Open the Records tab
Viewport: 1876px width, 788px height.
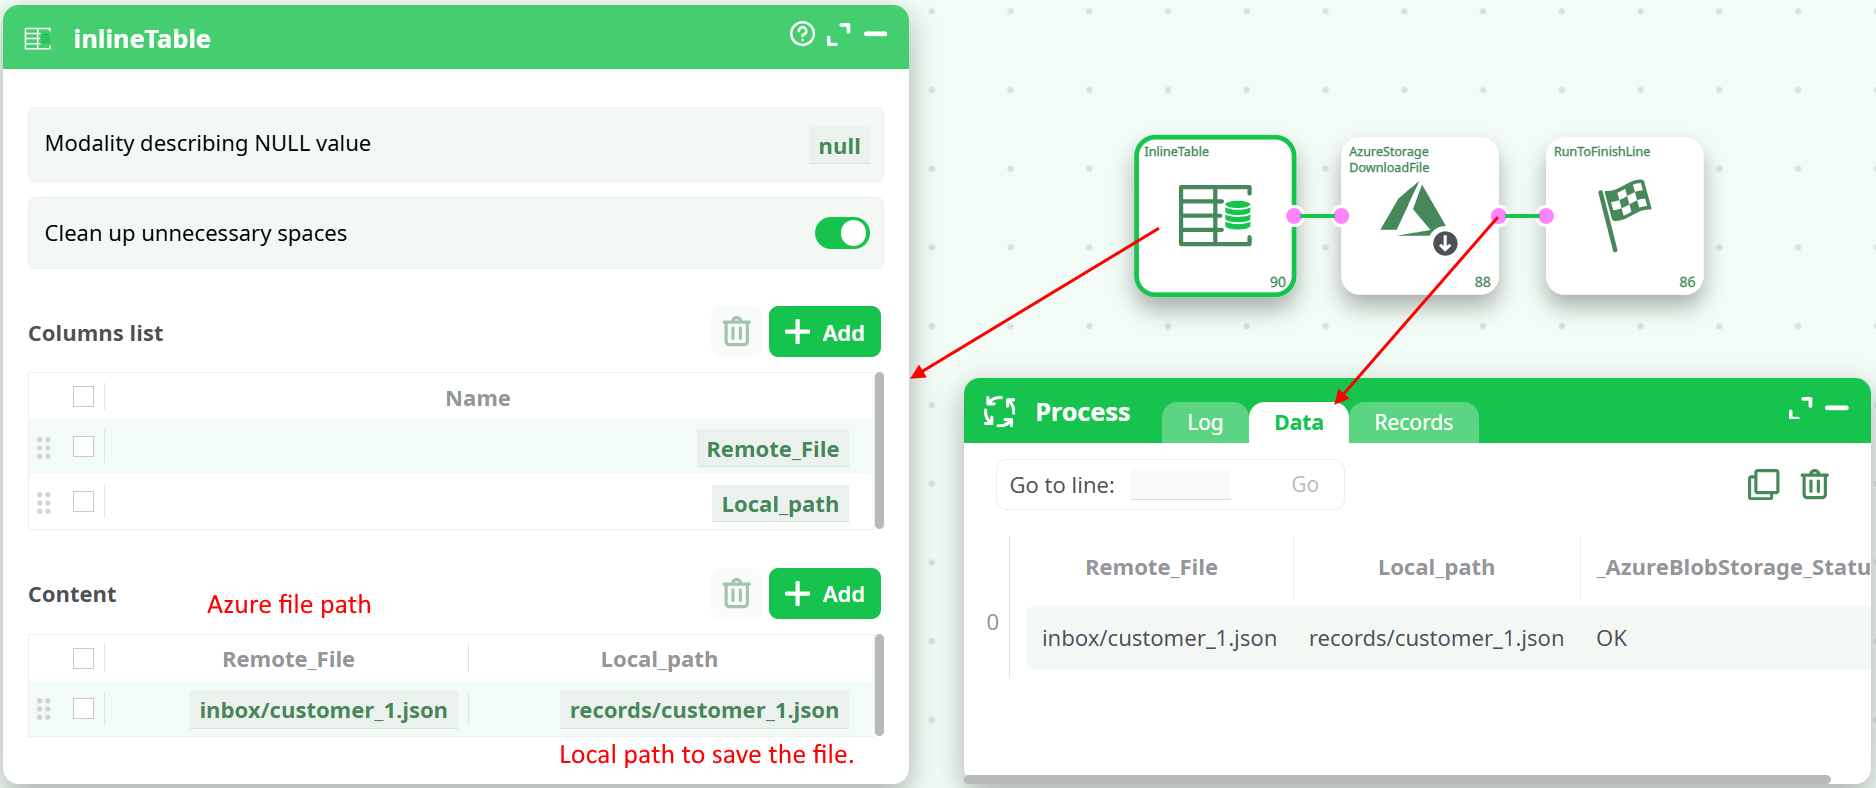tap(1413, 423)
